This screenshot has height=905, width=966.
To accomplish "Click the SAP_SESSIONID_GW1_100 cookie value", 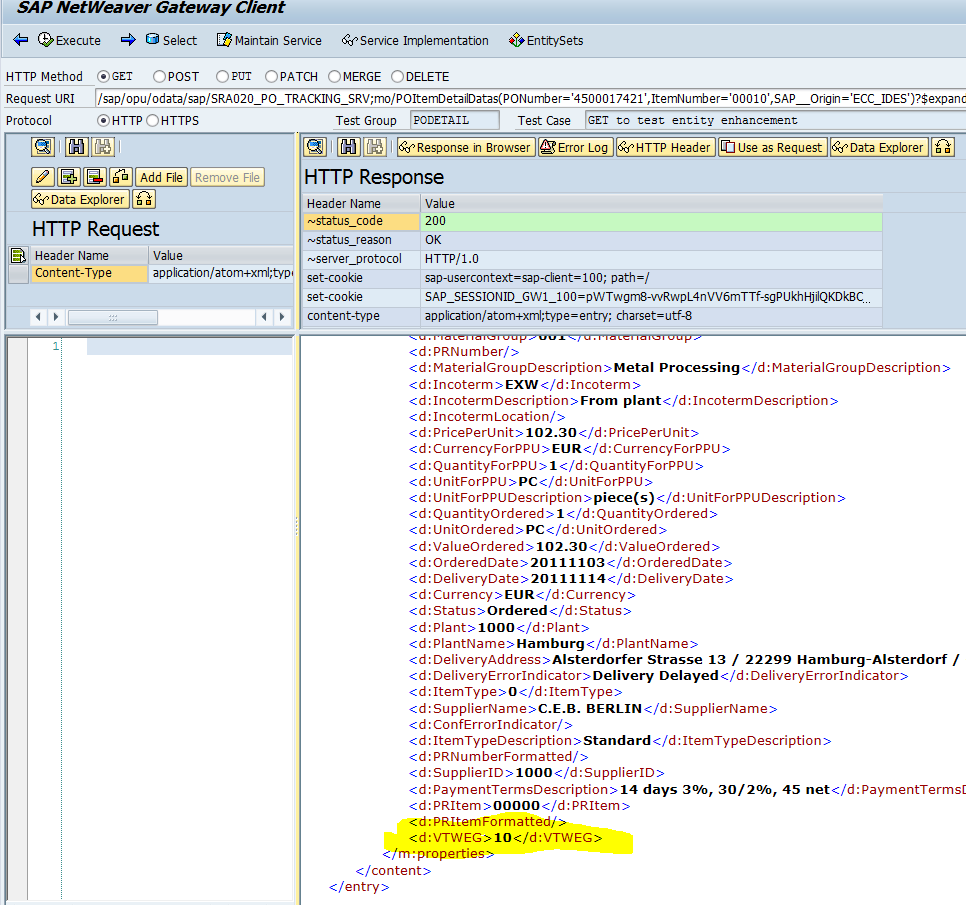I will click(652, 297).
